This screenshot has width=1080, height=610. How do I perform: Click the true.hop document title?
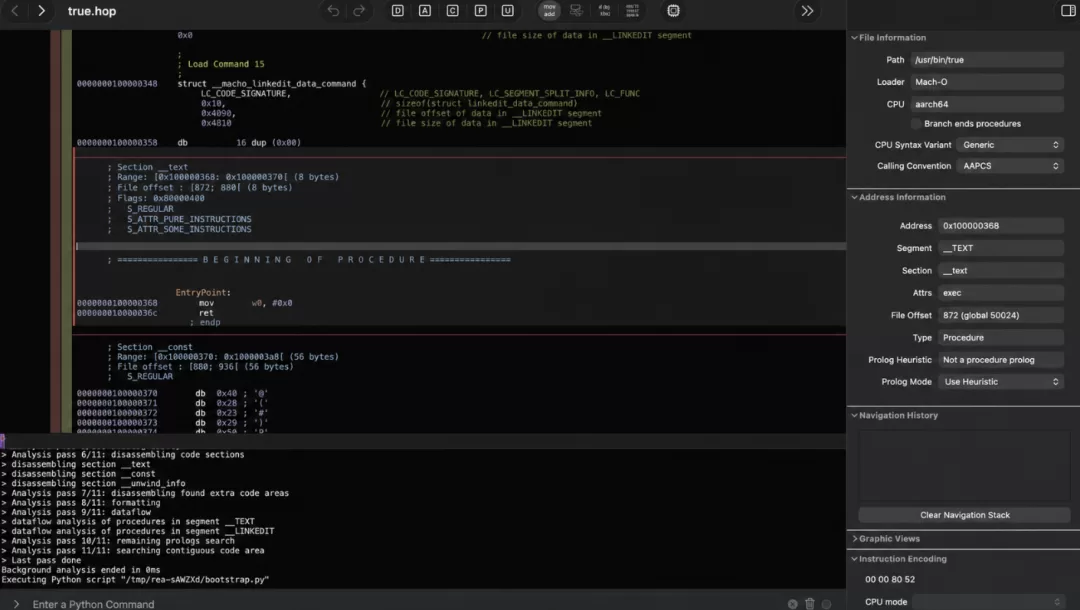click(92, 11)
